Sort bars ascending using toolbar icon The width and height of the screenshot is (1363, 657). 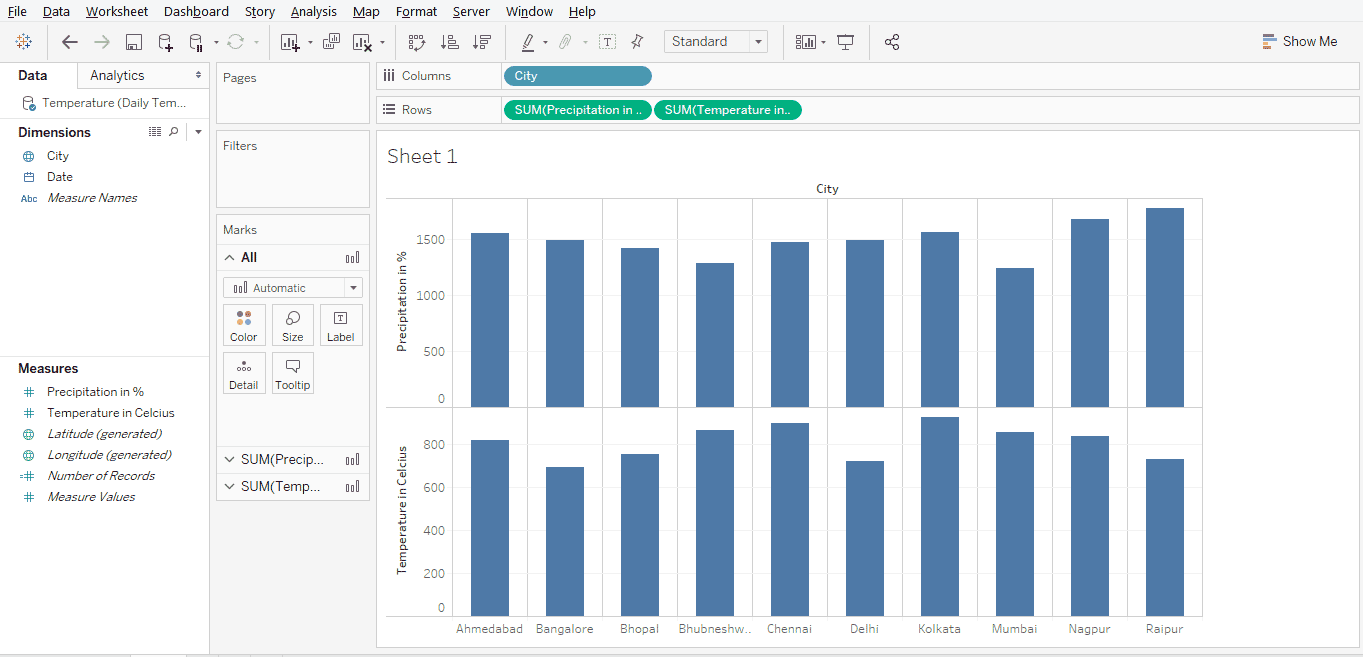click(450, 42)
